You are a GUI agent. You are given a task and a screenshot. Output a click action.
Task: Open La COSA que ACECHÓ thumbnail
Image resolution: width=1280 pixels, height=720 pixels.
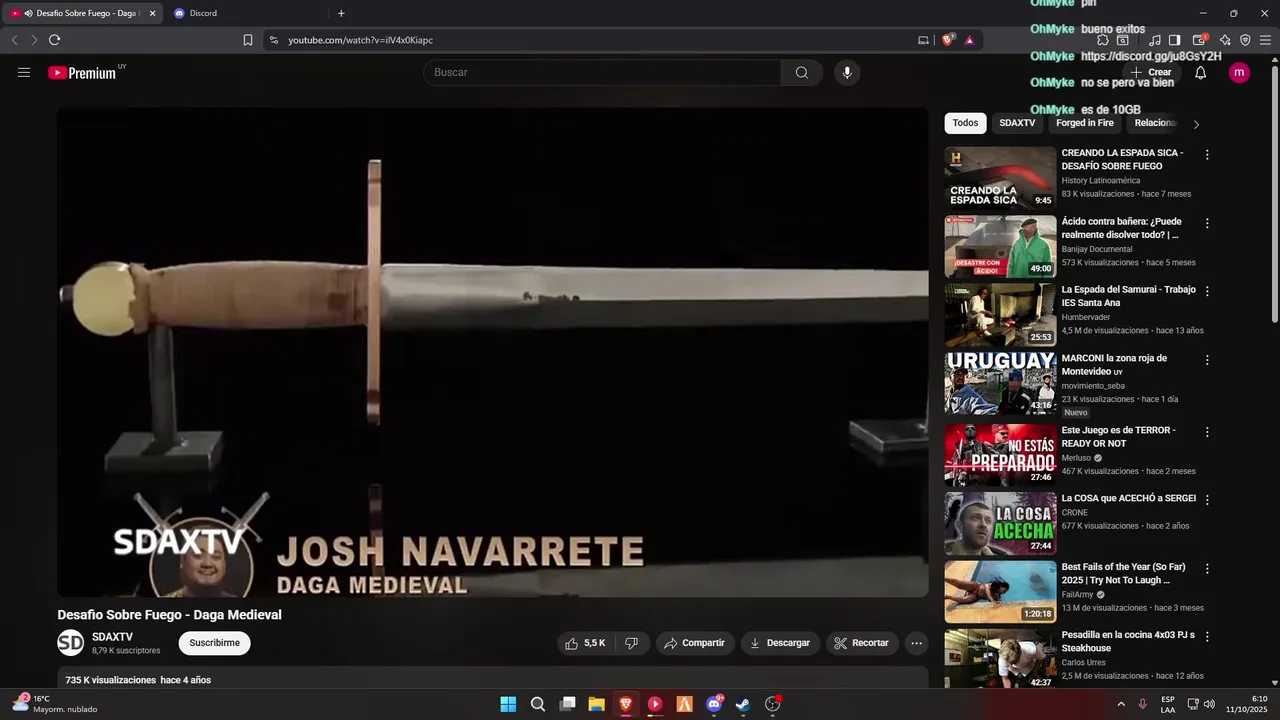1000,523
